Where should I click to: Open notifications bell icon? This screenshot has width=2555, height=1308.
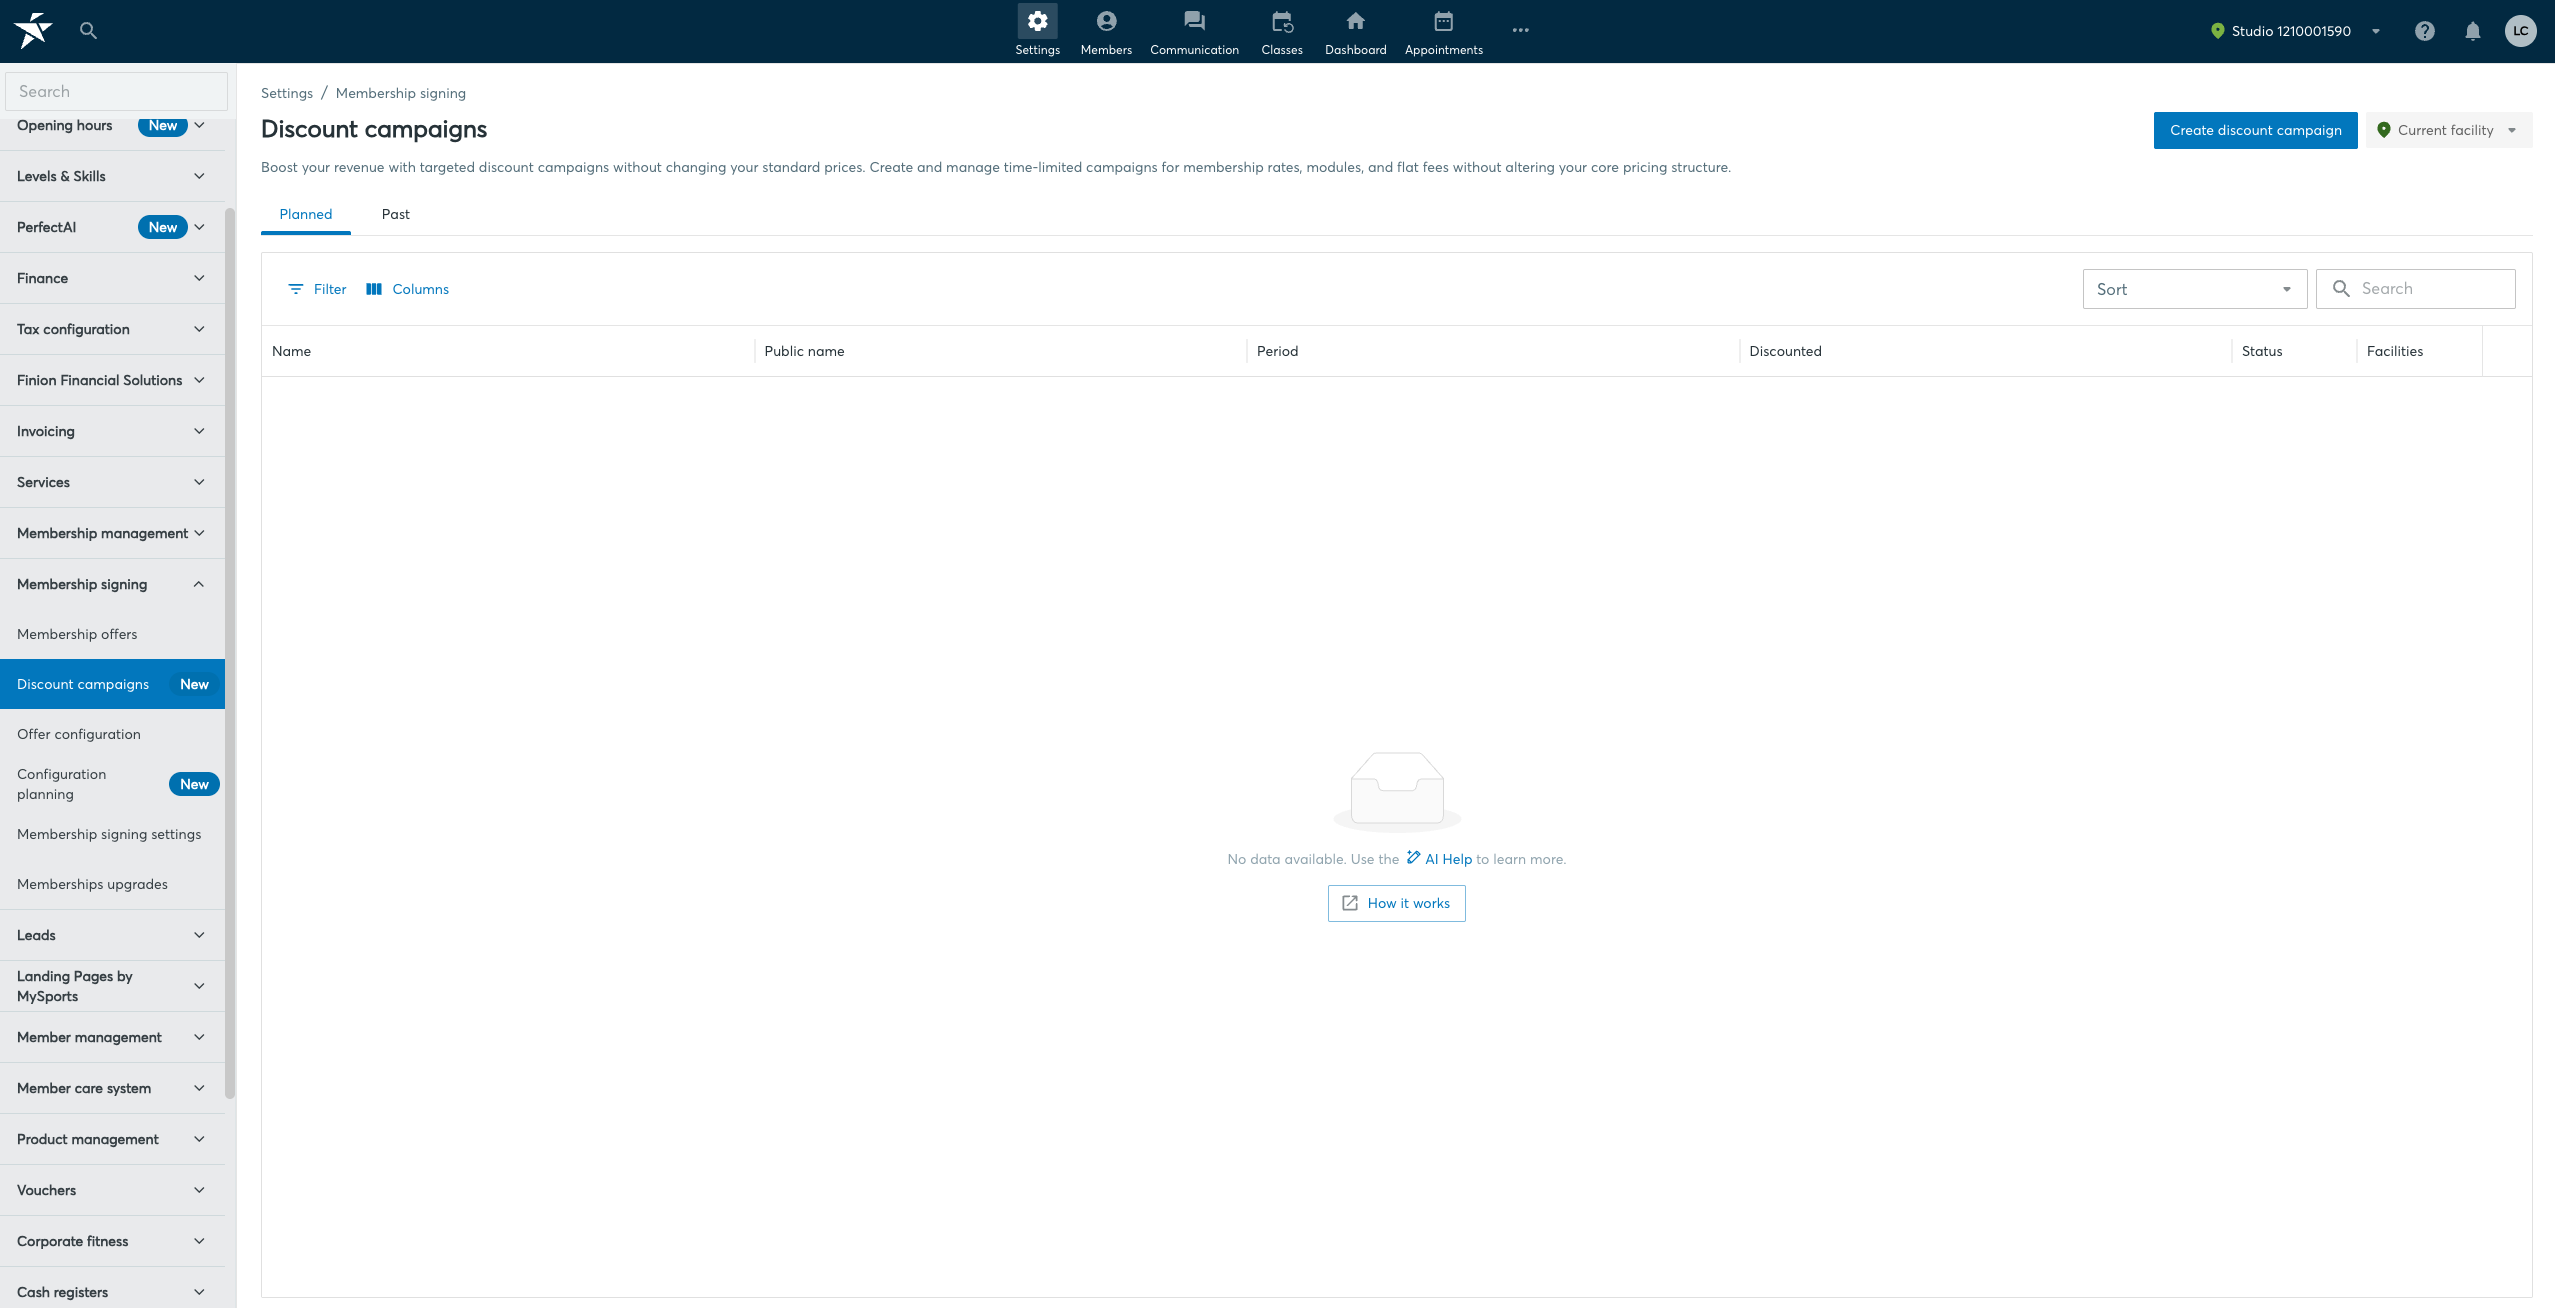click(x=2472, y=31)
